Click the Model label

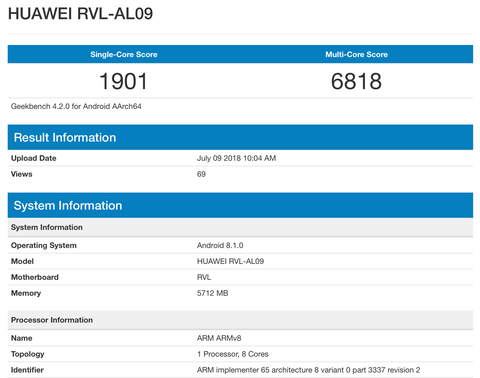click(x=22, y=261)
